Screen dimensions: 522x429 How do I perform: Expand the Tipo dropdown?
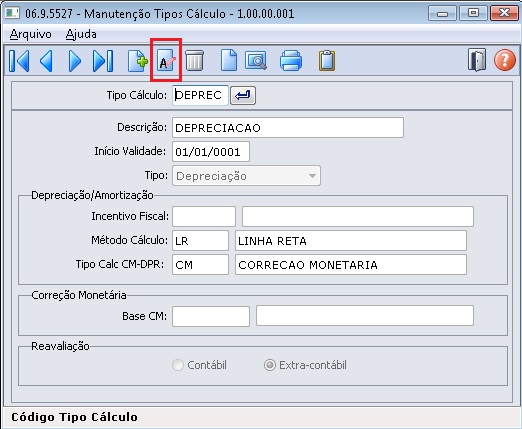pos(246,176)
